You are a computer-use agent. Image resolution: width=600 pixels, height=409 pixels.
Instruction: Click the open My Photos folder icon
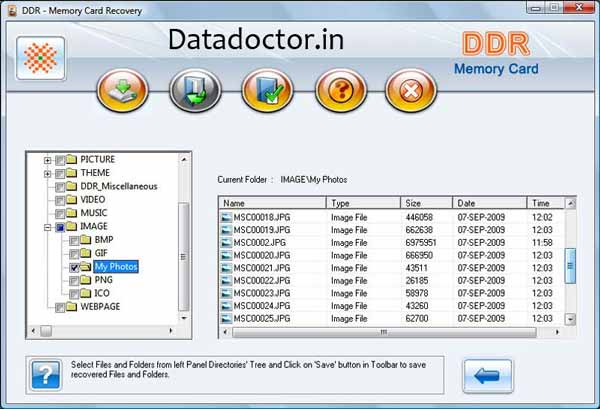pyautogui.click(x=85, y=266)
